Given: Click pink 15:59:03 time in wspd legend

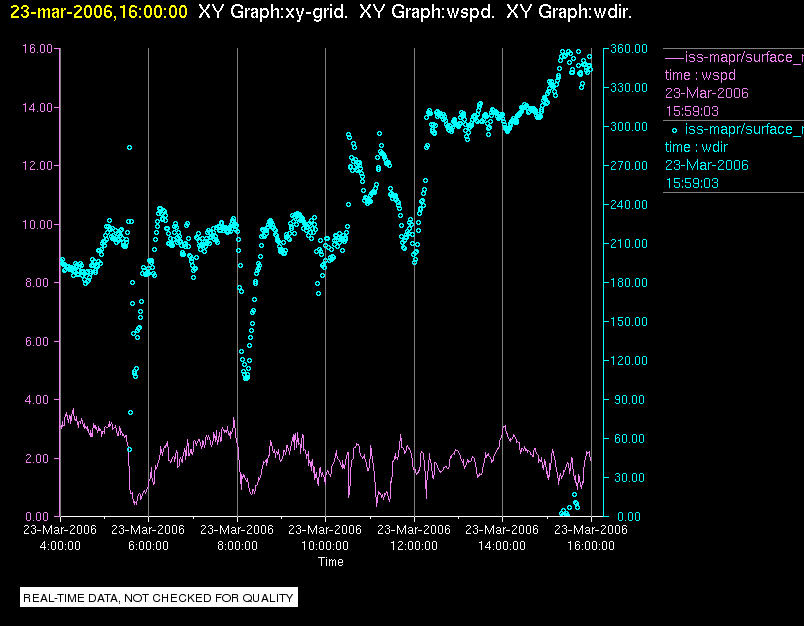Looking at the screenshot, I should tap(692, 111).
